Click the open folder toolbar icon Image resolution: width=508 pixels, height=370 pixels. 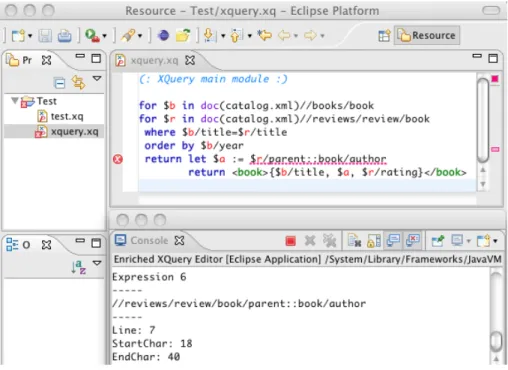pyautogui.click(x=183, y=35)
